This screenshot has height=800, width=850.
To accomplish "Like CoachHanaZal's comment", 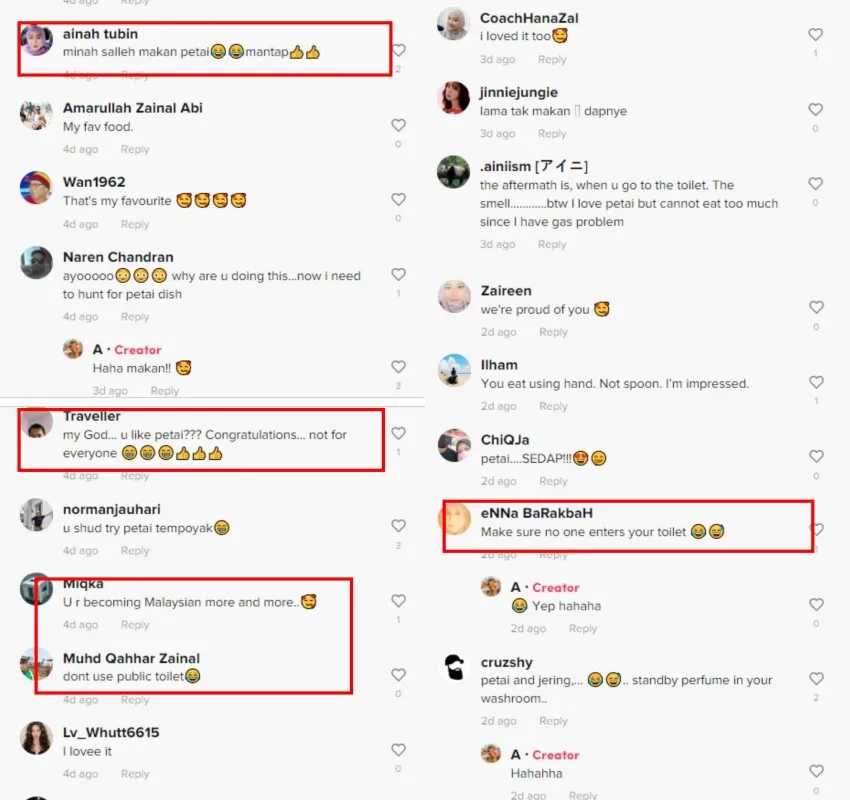I will point(815,35).
